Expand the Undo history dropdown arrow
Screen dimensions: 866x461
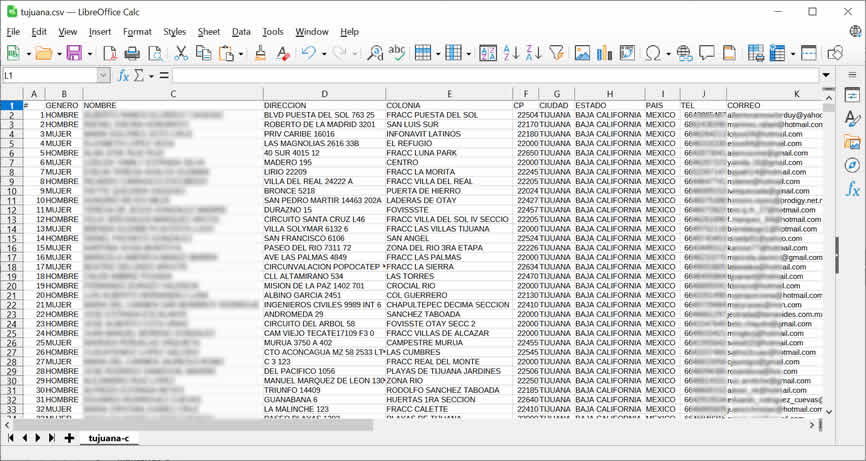point(324,54)
